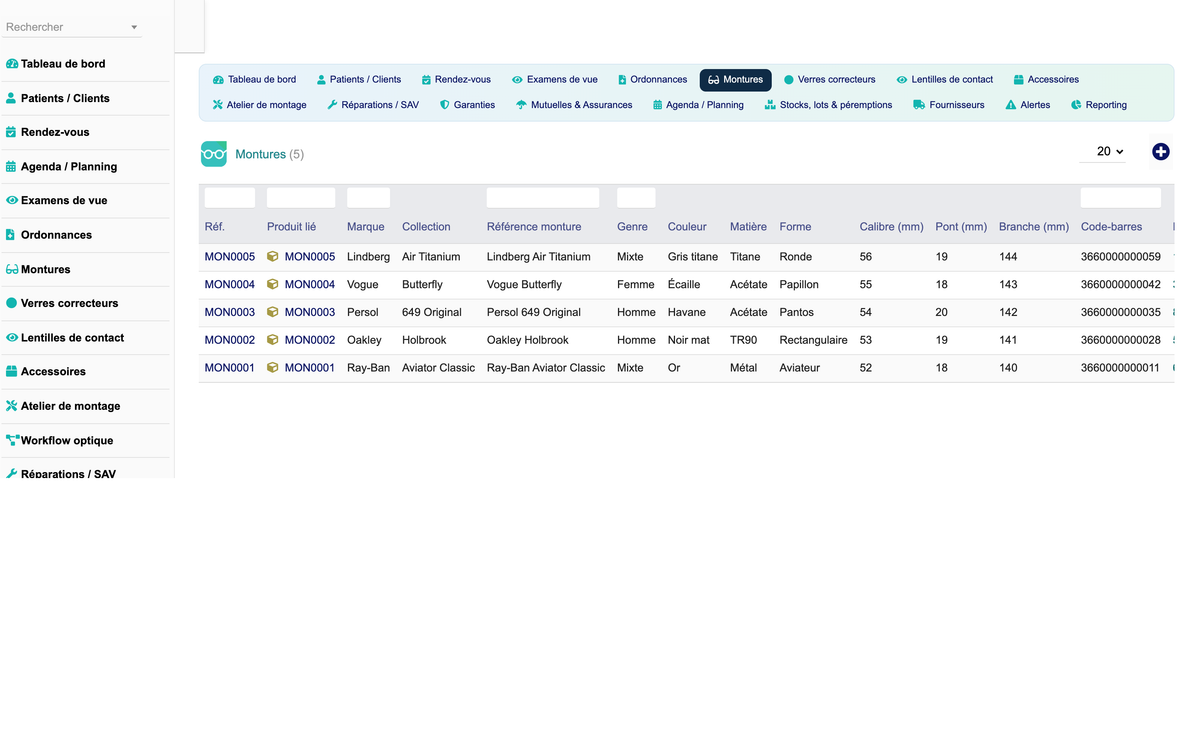Sort by Calibre (mm) column header

coord(892,227)
